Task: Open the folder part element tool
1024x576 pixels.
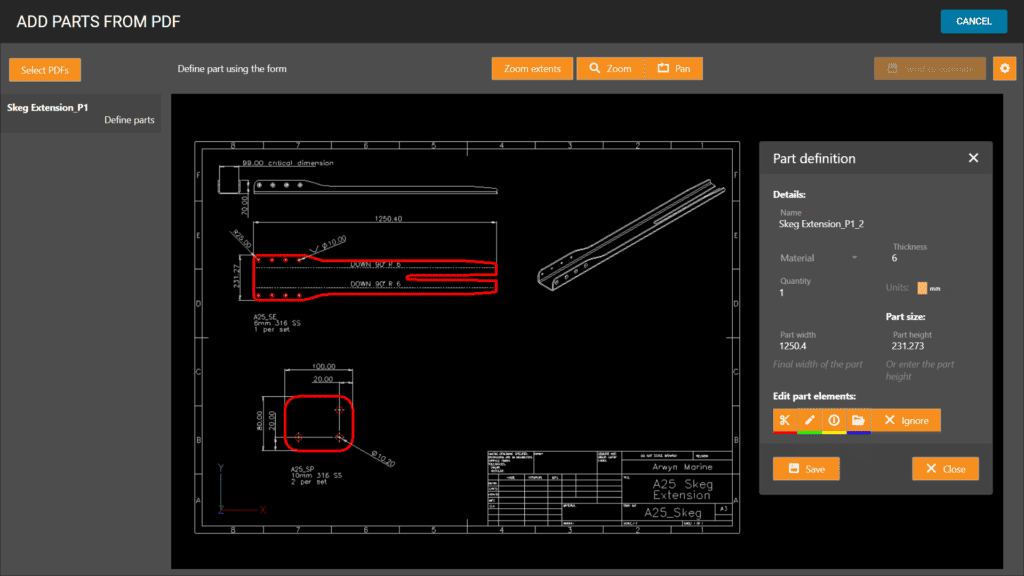Action: [x=858, y=420]
